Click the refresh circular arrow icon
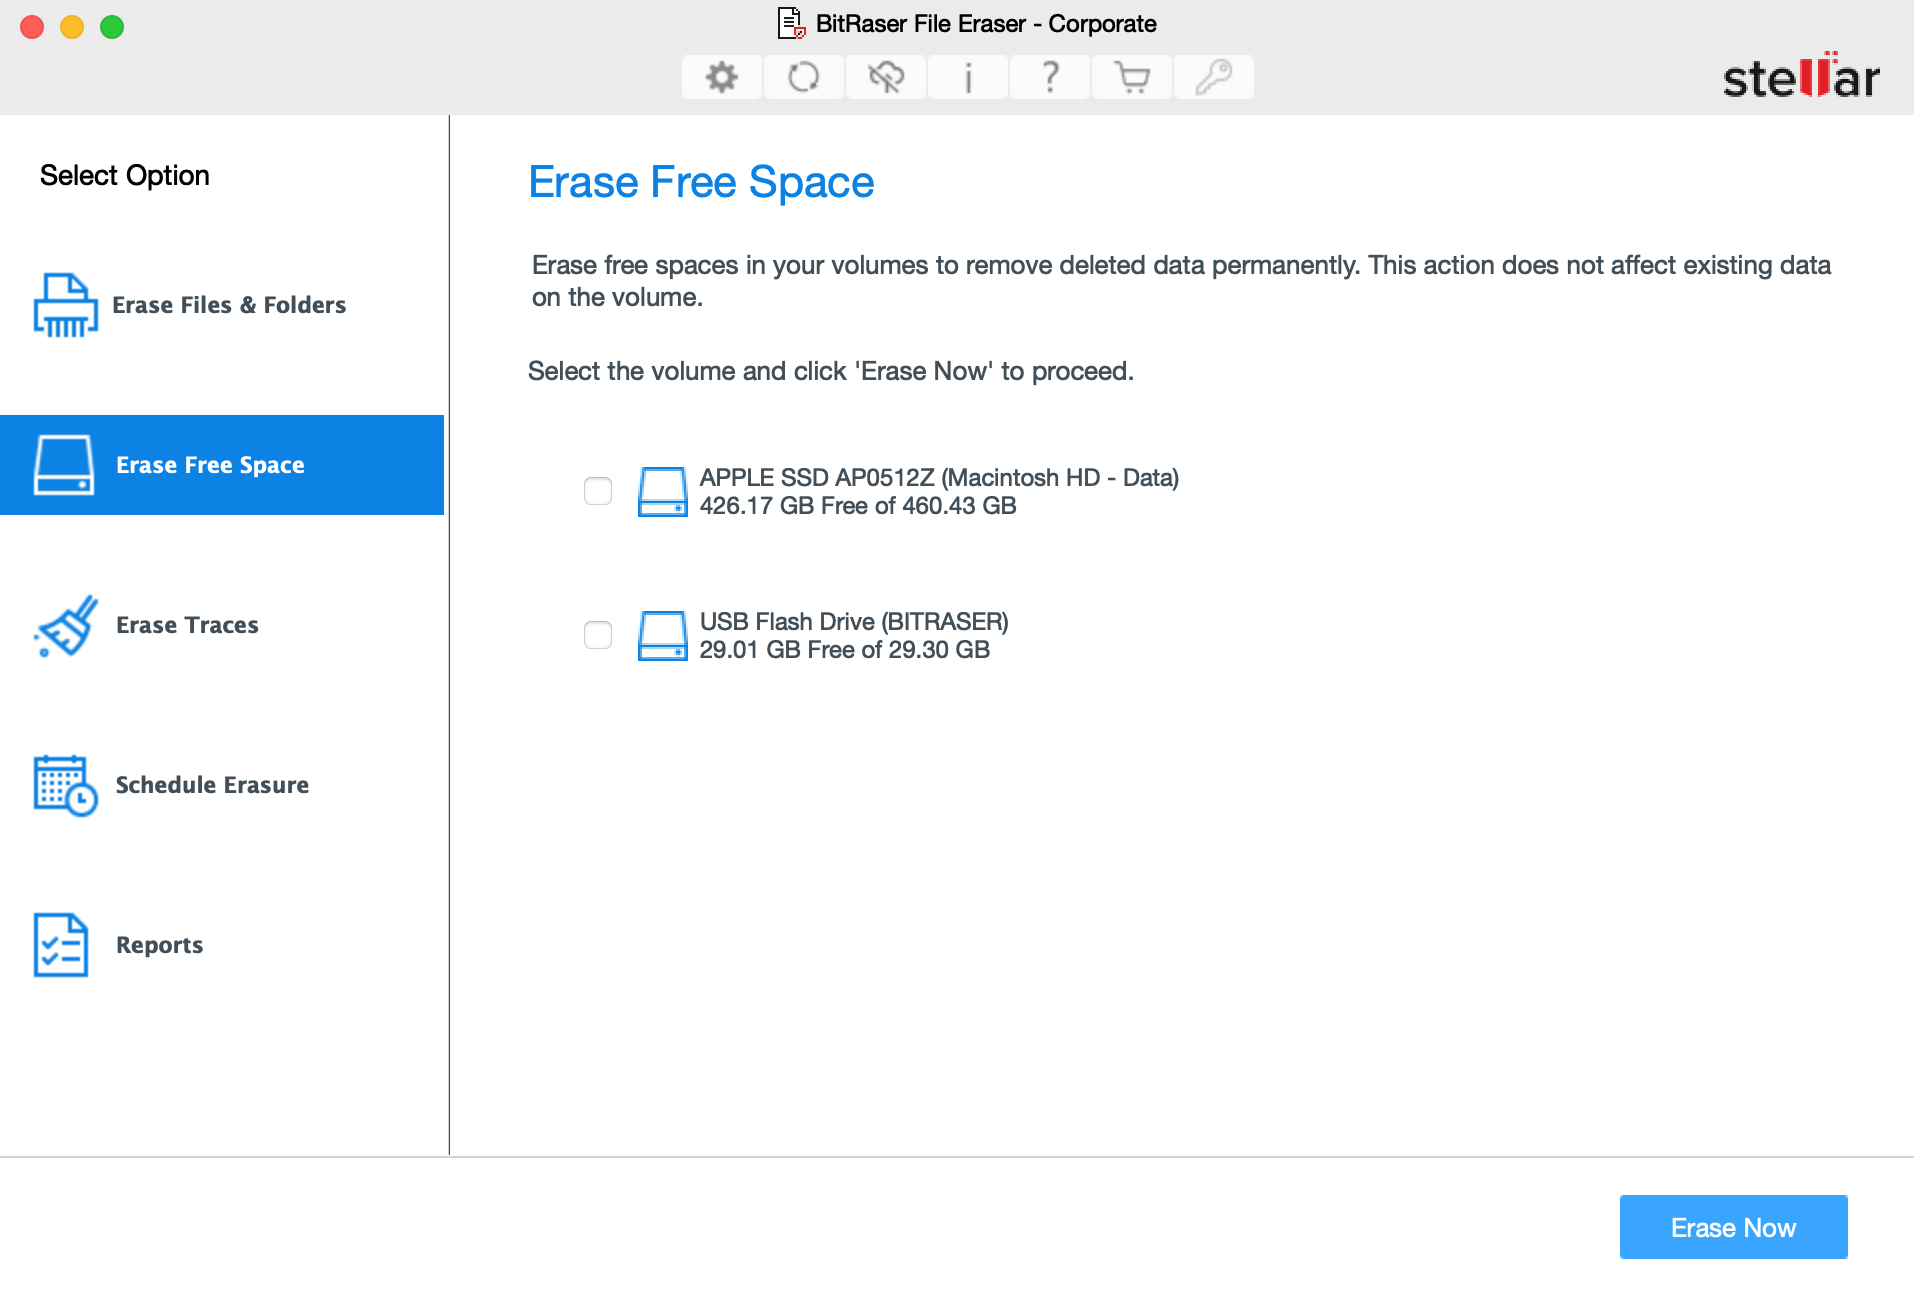Image resolution: width=1914 pixels, height=1290 pixels. [803, 77]
